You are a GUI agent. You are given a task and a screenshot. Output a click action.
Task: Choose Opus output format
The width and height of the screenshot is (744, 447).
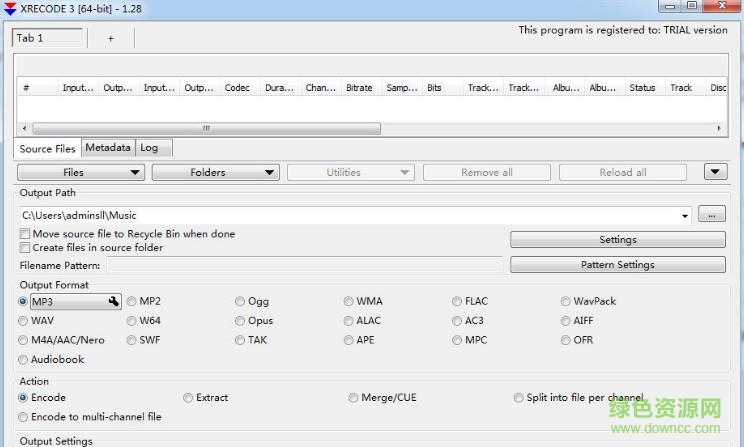click(240, 321)
